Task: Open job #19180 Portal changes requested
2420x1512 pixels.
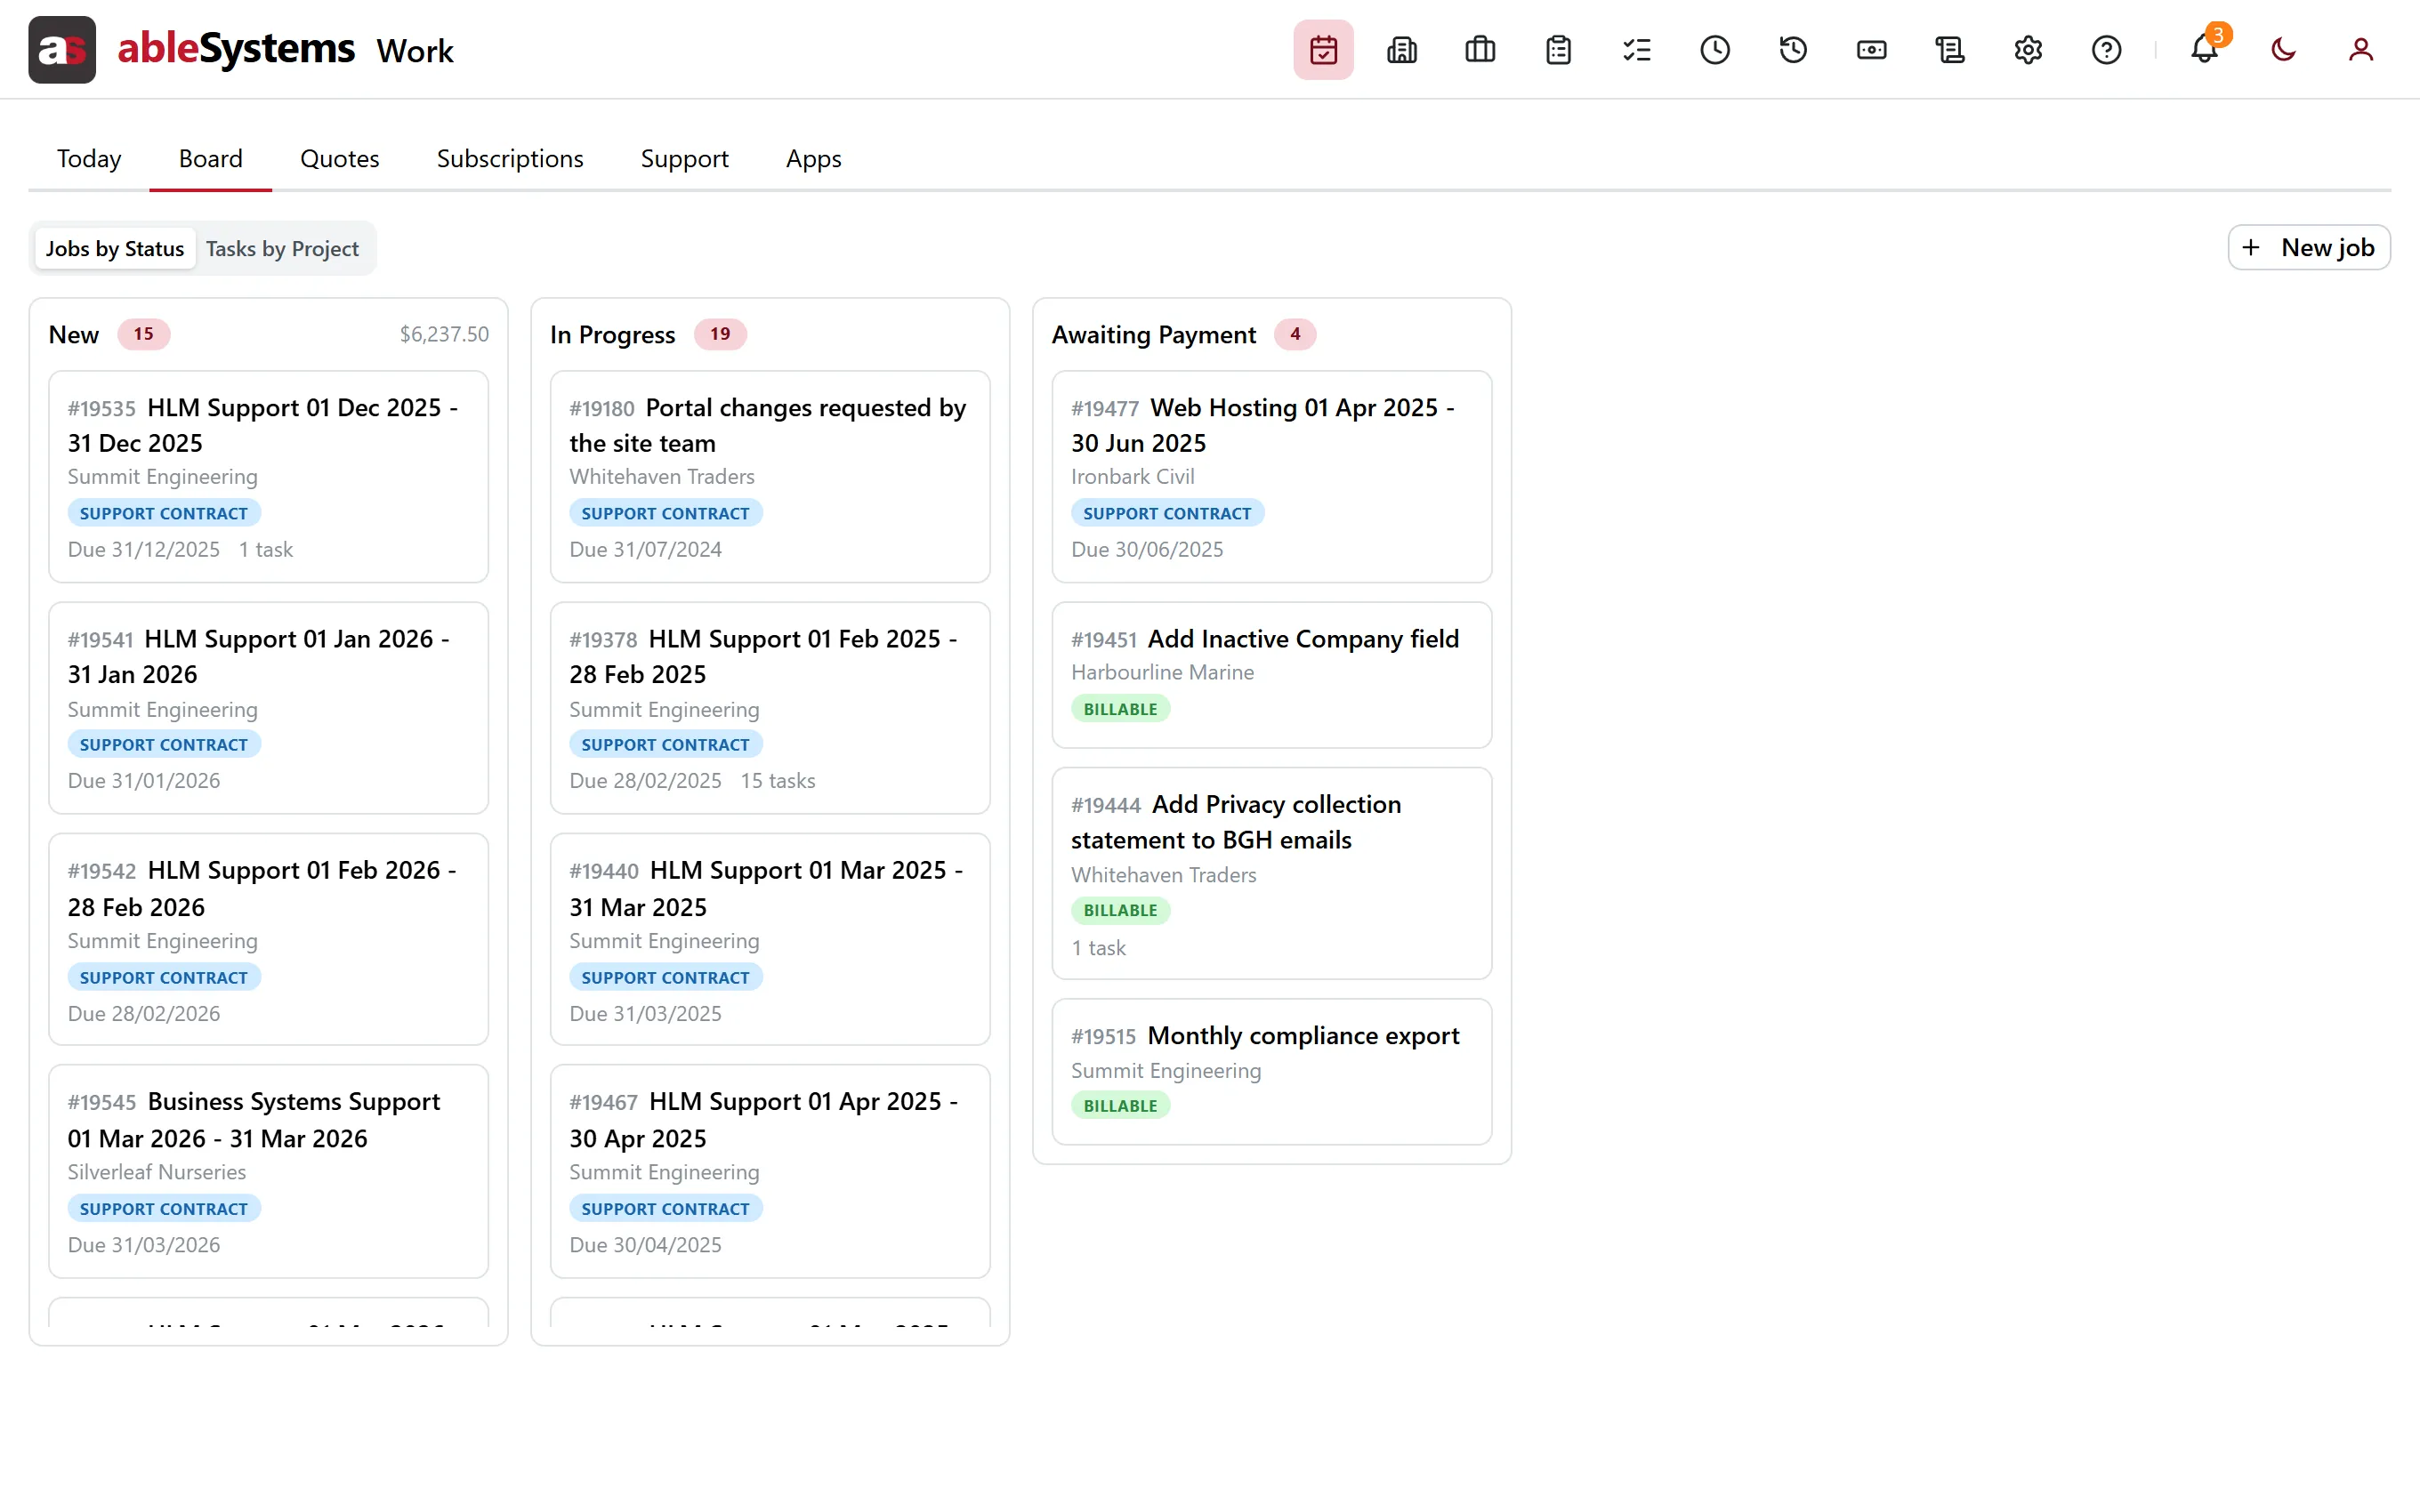Action: 770,477
